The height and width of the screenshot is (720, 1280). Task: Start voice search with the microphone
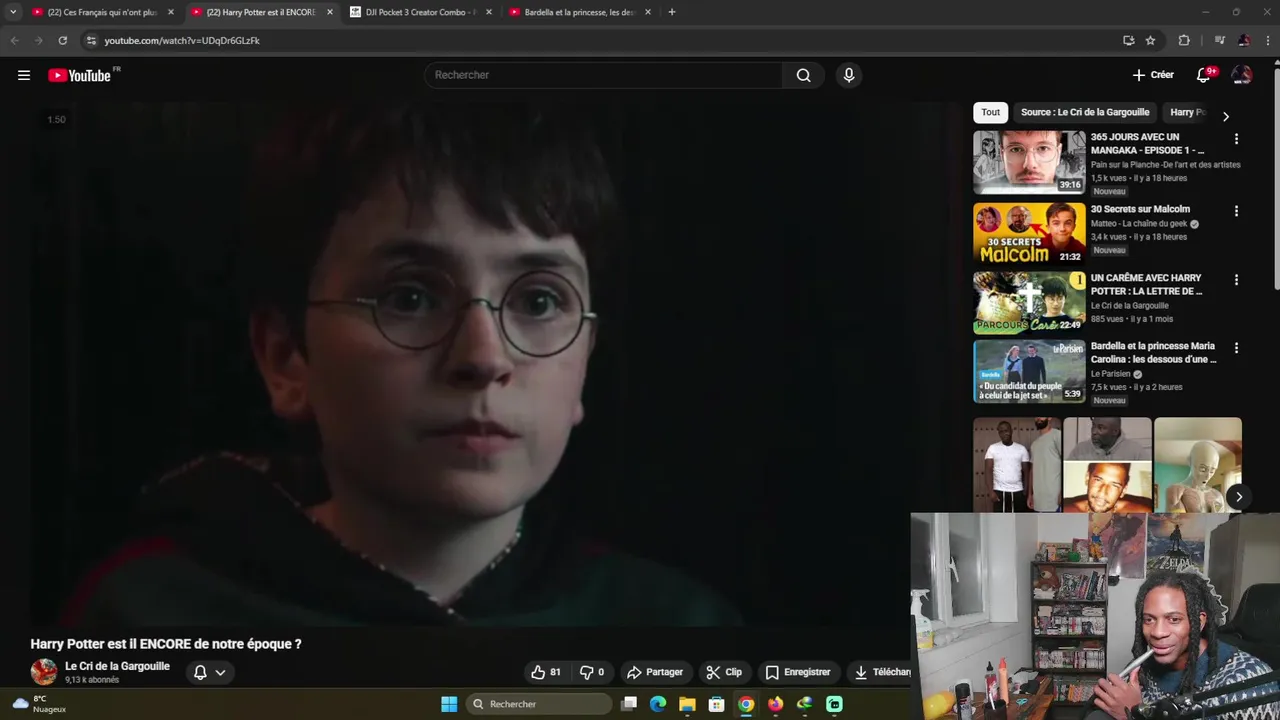click(x=849, y=75)
